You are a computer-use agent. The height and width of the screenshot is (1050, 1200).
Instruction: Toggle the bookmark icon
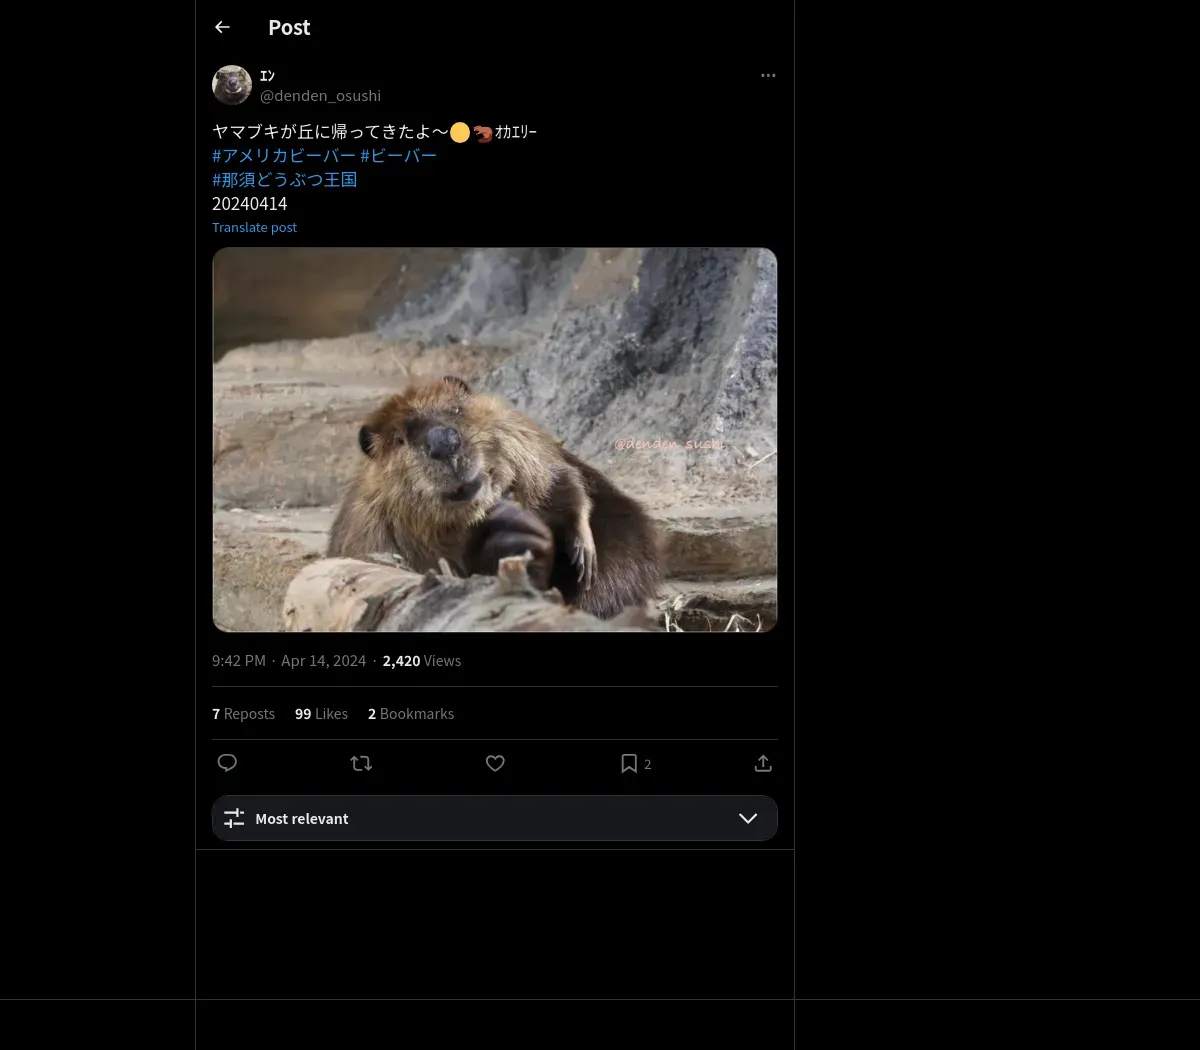[x=629, y=763]
